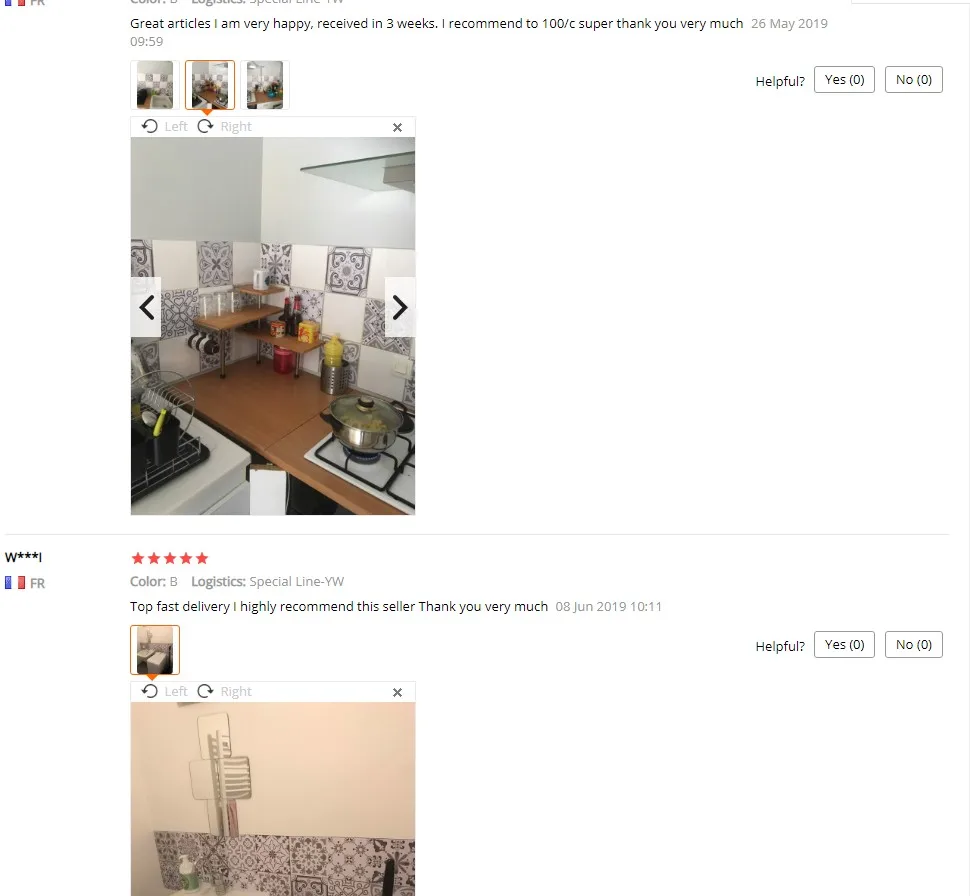Rotate first review photo left

point(164,126)
